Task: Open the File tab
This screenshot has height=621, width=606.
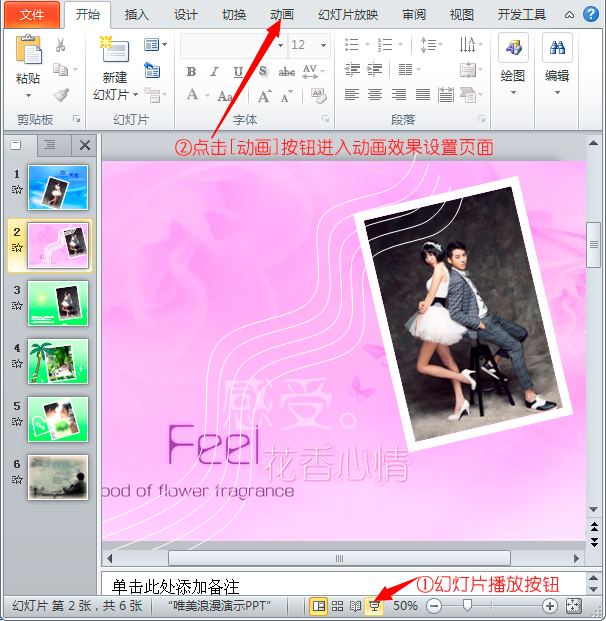Action: point(32,15)
